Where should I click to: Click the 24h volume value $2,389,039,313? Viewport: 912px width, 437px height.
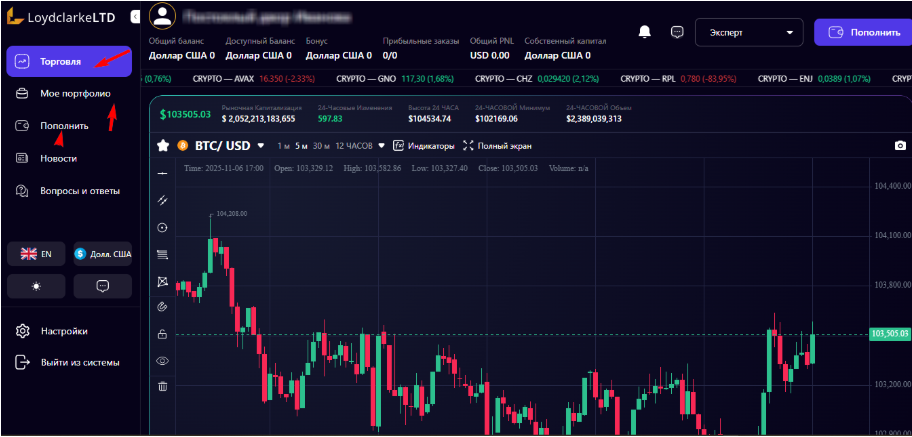[594, 119]
